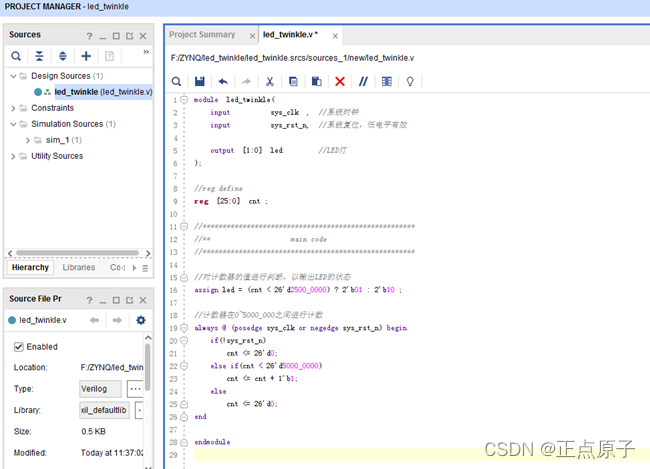This screenshot has height=469, width=650.
Task: Redo the edit in the editor toolbar
Action: pyautogui.click(x=246, y=81)
